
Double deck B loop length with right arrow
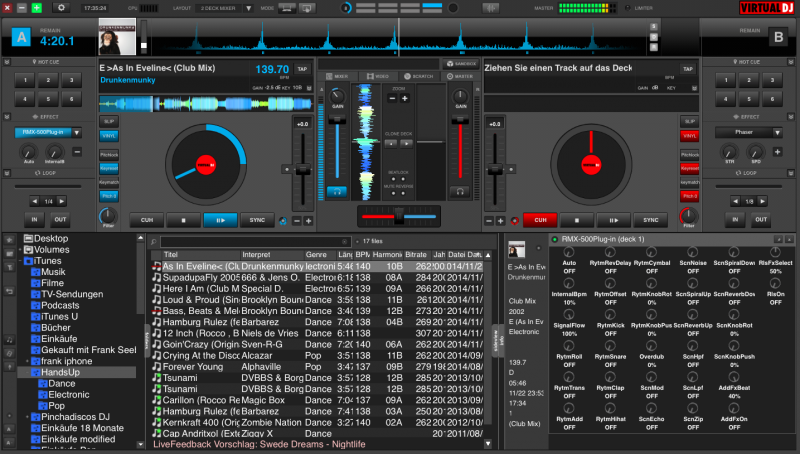pos(762,201)
